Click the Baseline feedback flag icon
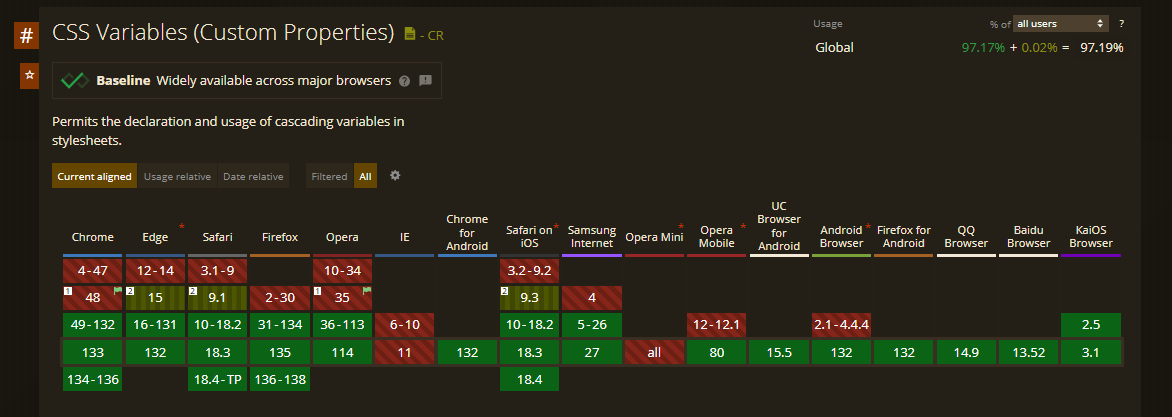This screenshot has height=417, width=1172. [425, 80]
